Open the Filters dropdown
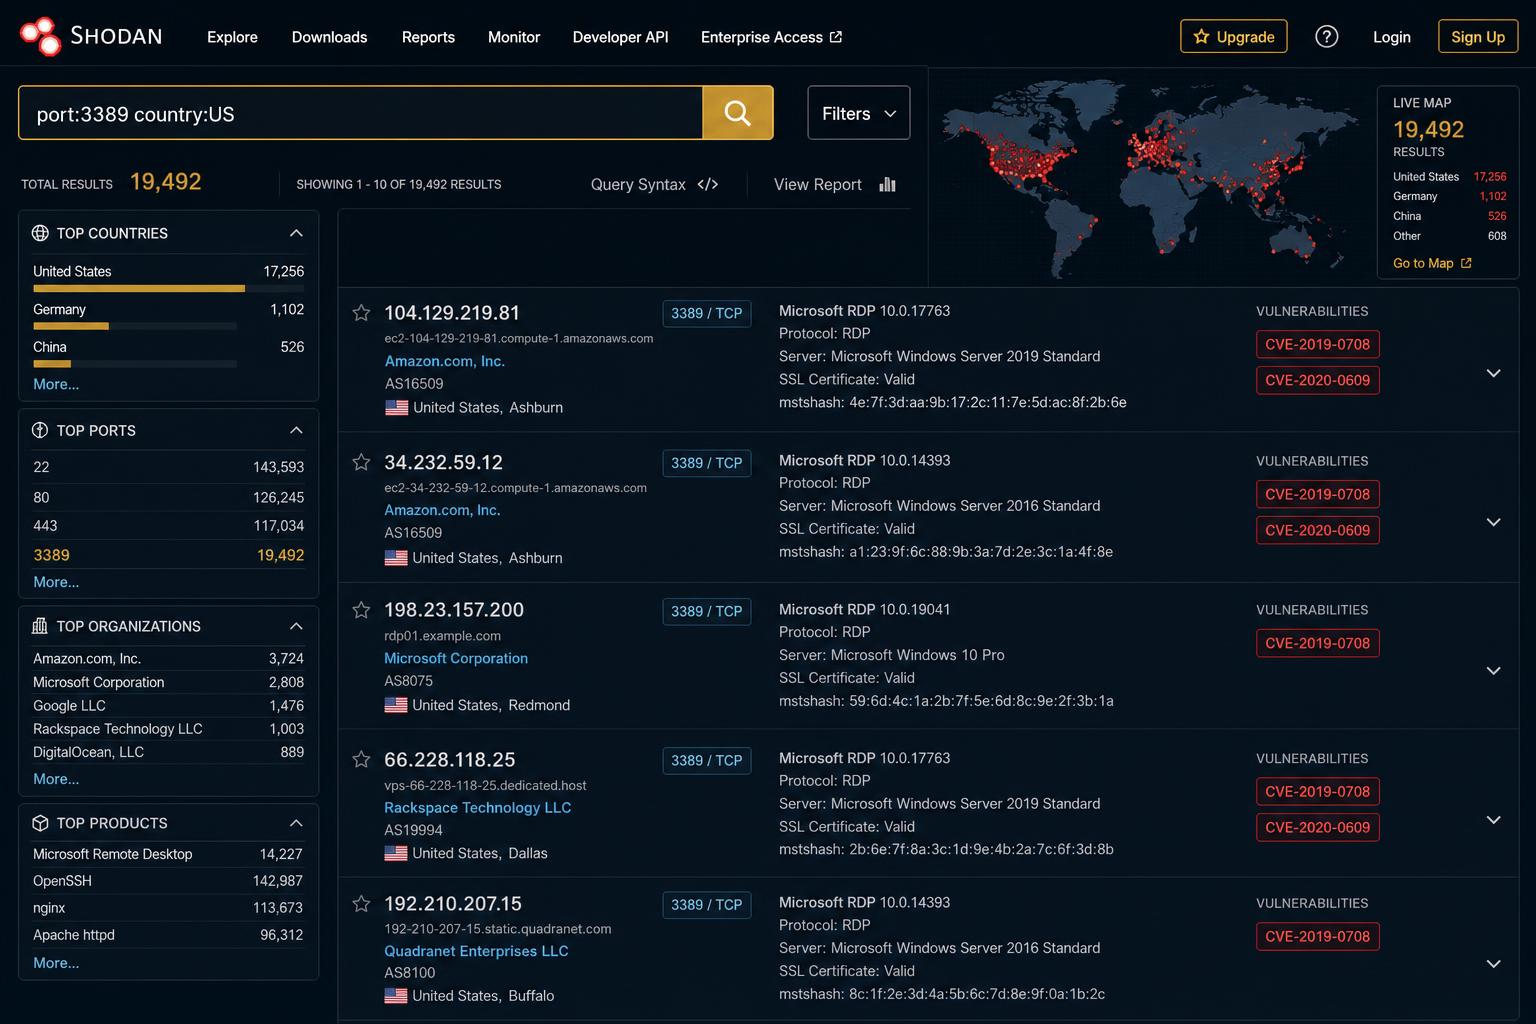1536x1024 pixels. [859, 113]
